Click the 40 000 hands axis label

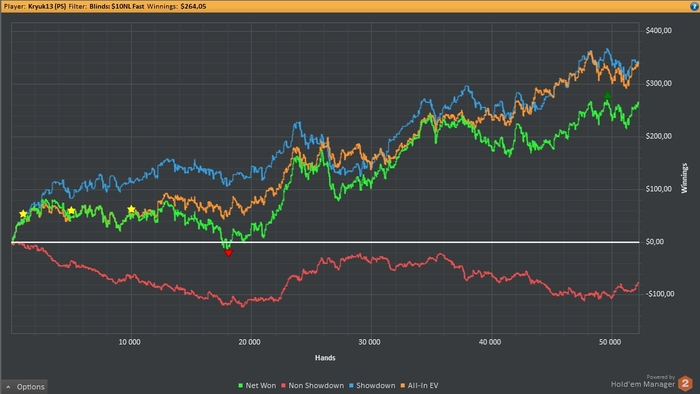click(x=490, y=342)
